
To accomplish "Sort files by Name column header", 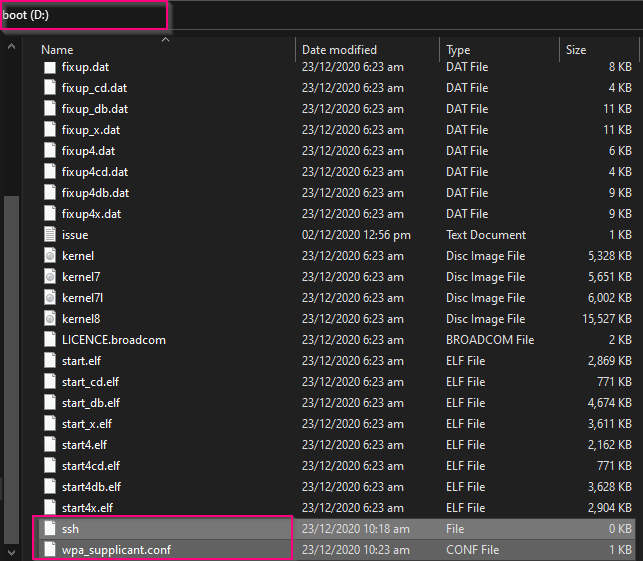I will (x=58, y=49).
